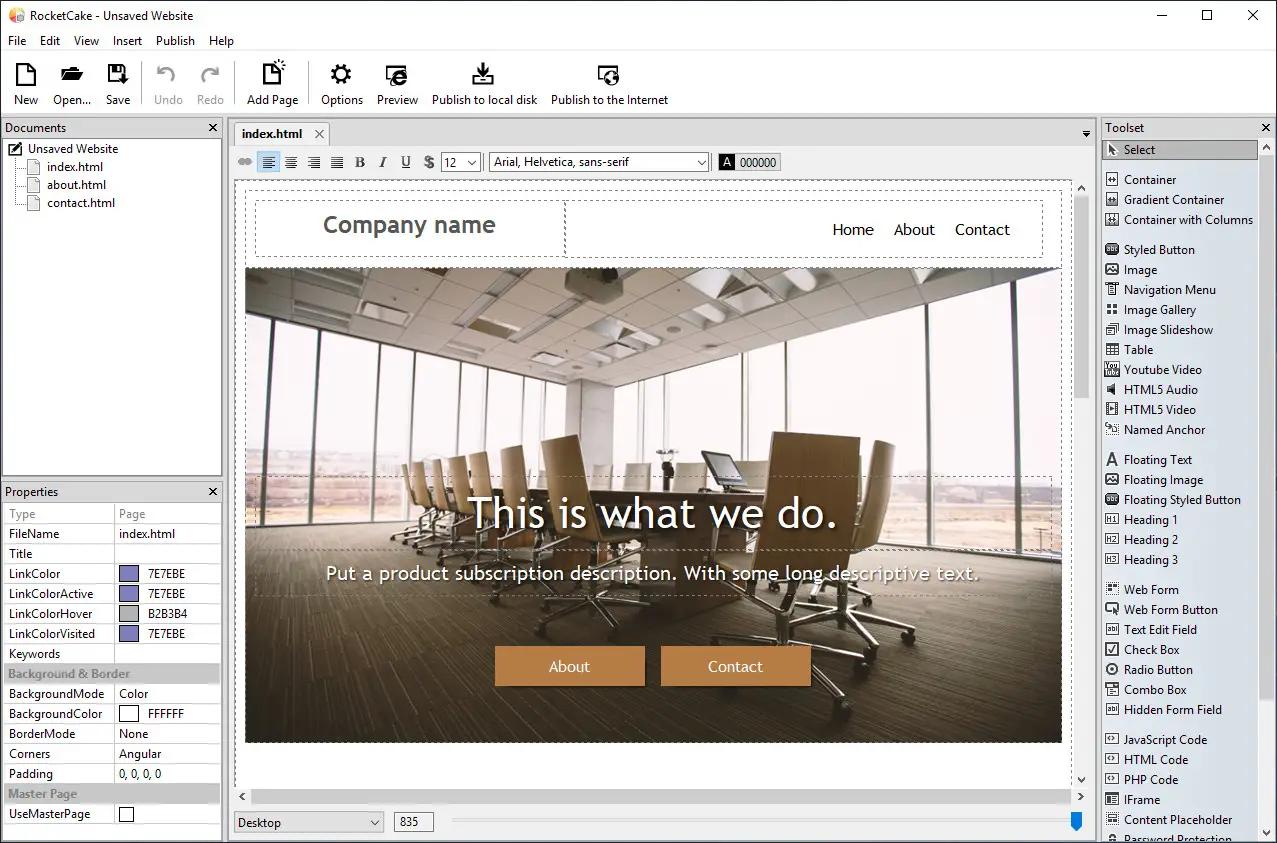Click Publish to local disk icon
The width and height of the screenshot is (1277, 843).
click(x=484, y=83)
